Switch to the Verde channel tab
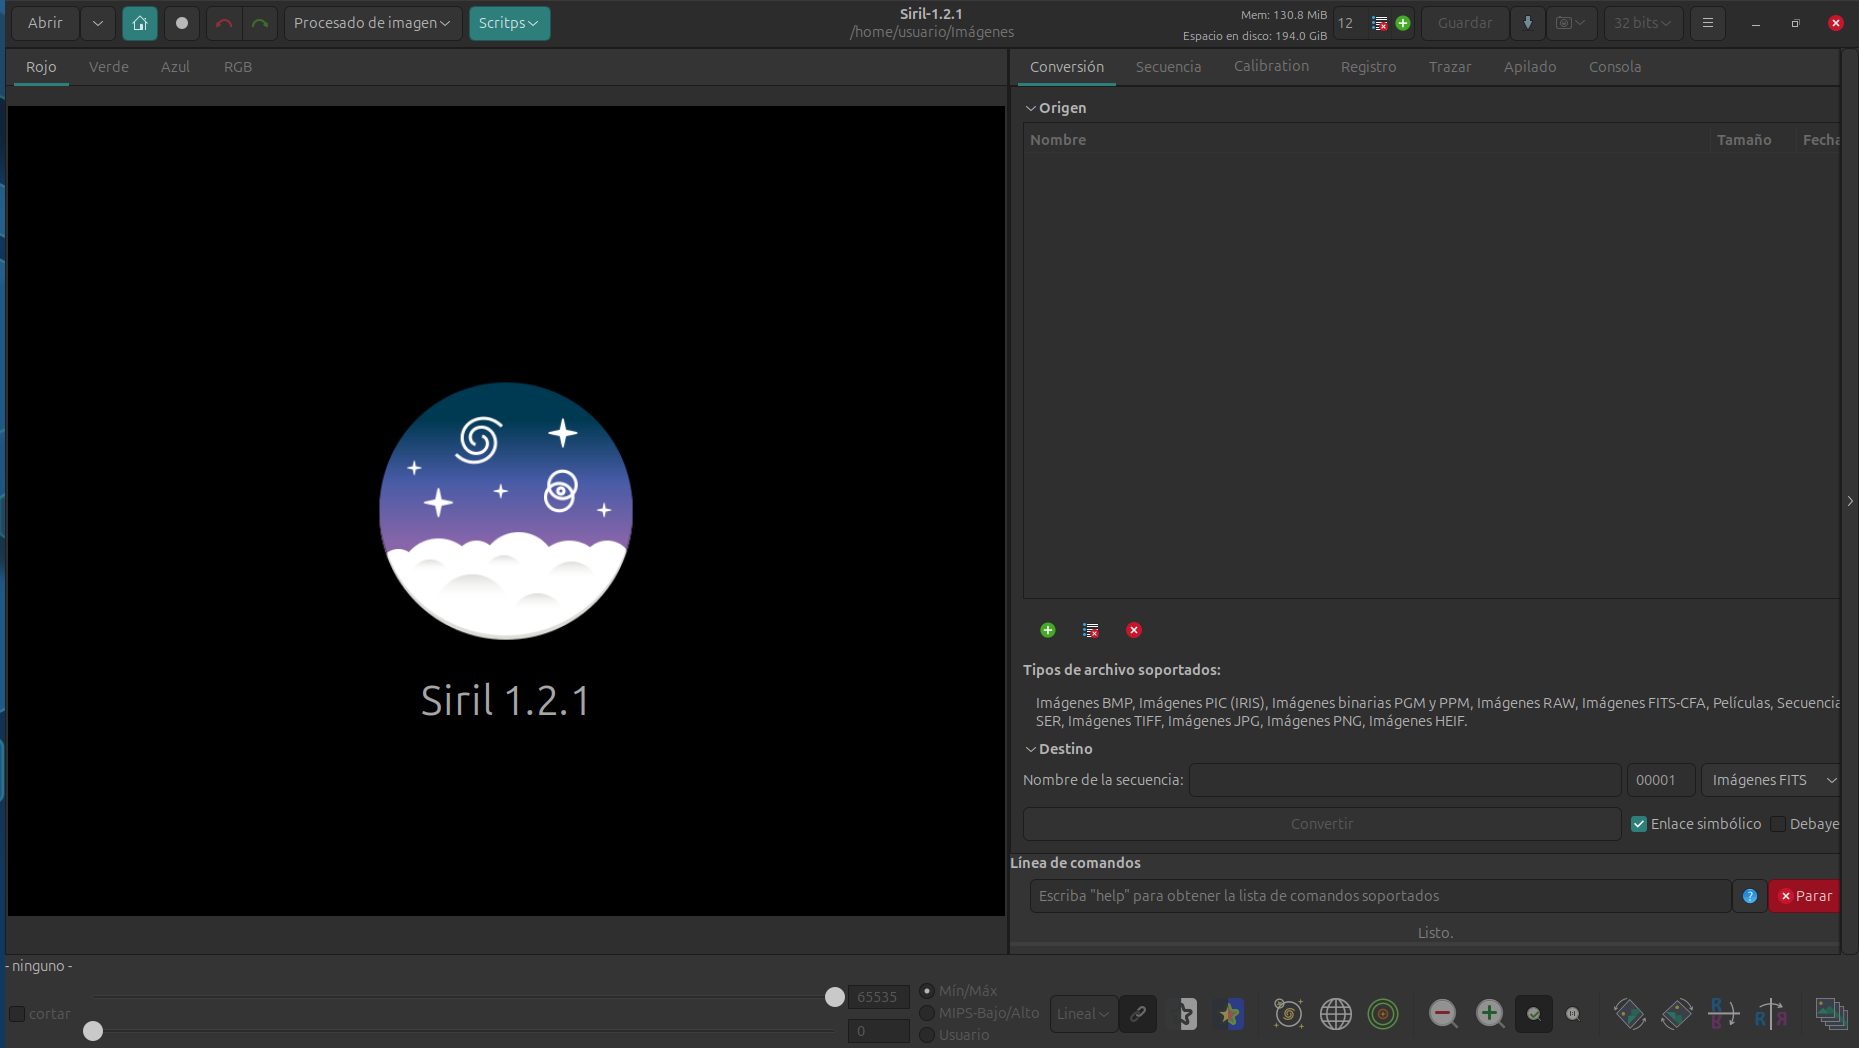Image resolution: width=1859 pixels, height=1048 pixels. coord(109,67)
